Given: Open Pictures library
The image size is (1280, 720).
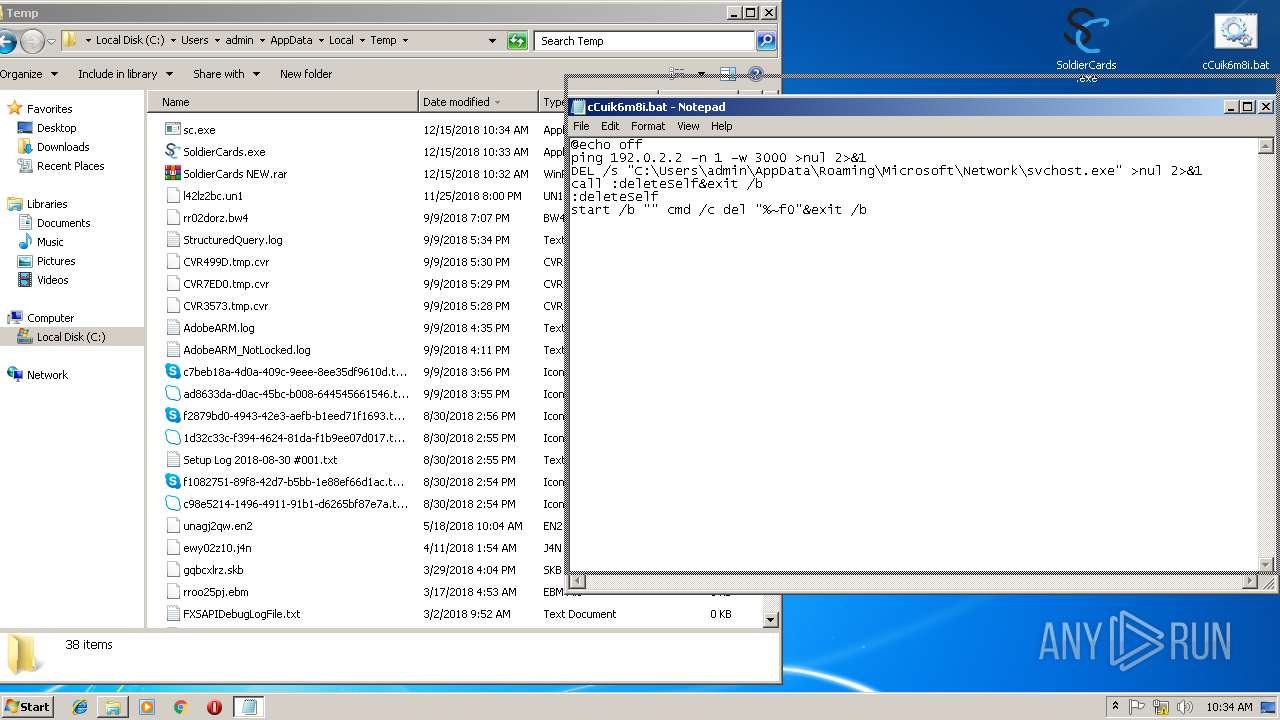Looking at the screenshot, I should (x=56, y=261).
